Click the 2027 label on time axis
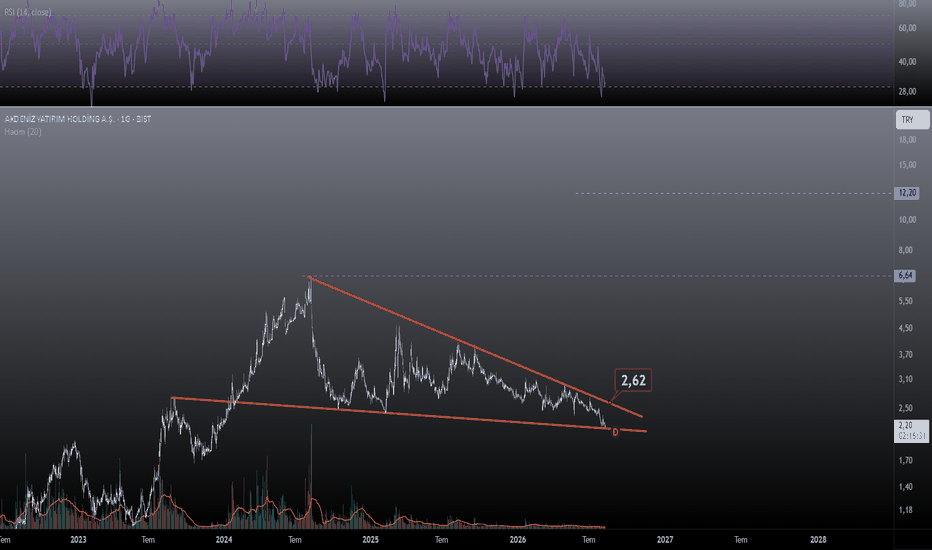This screenshot has height=550, width=932. pos(665,539)
